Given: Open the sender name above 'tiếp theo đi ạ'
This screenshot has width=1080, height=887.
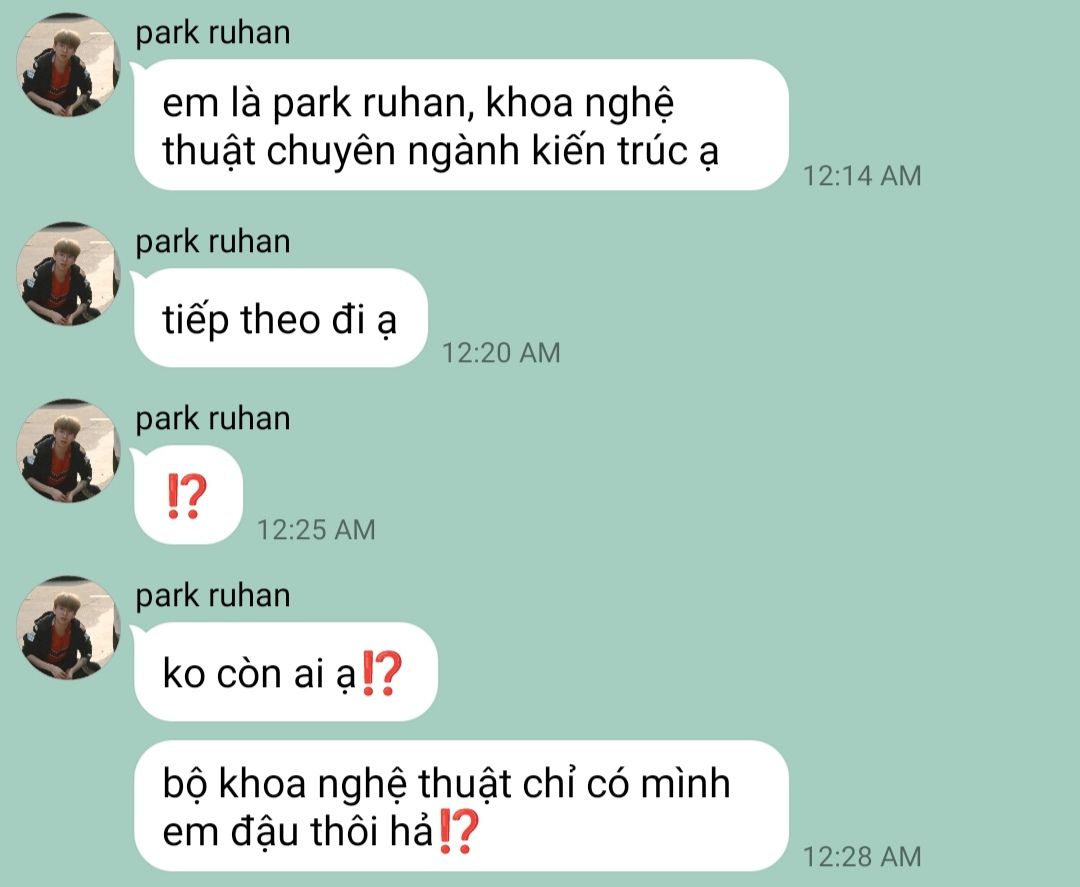Looking at the screenshot, I should [x=213, y=242].
